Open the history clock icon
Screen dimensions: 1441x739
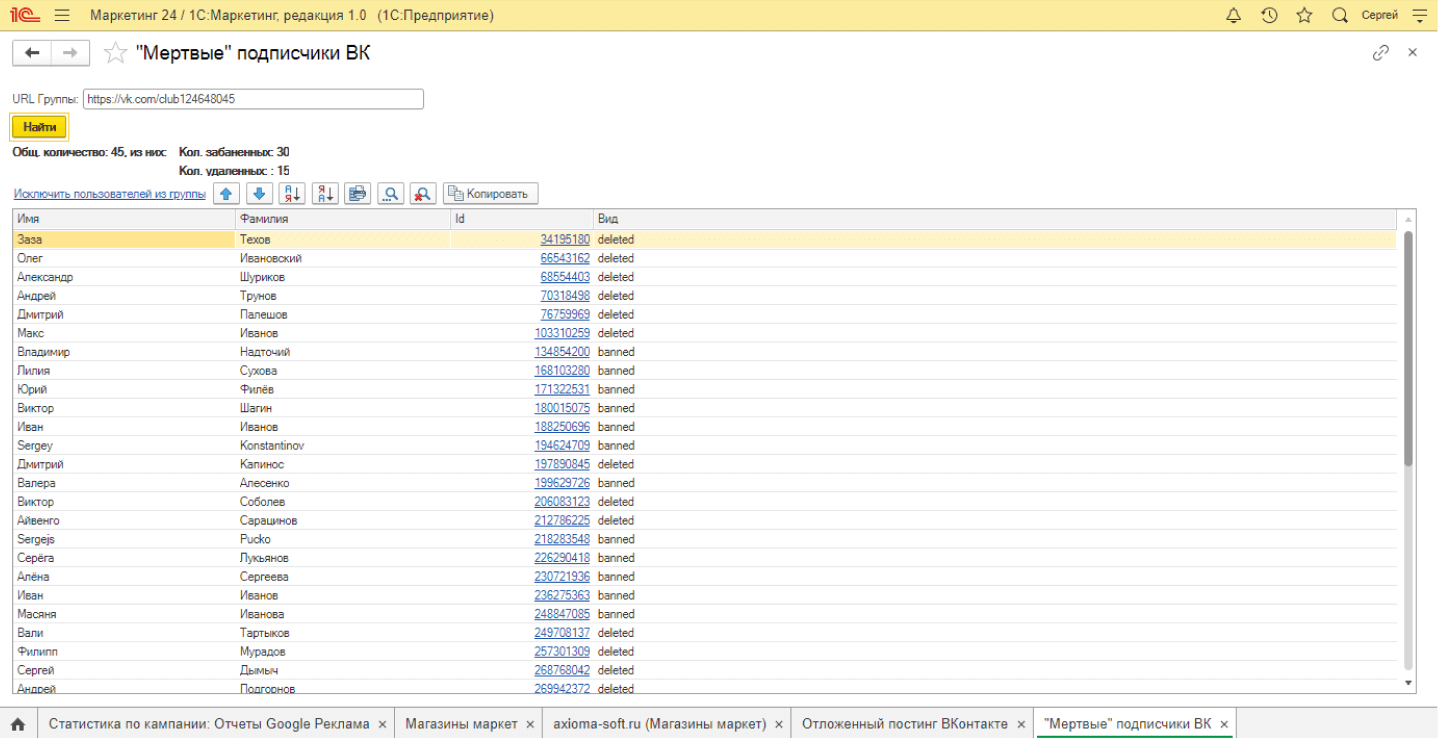(1269, 15)
